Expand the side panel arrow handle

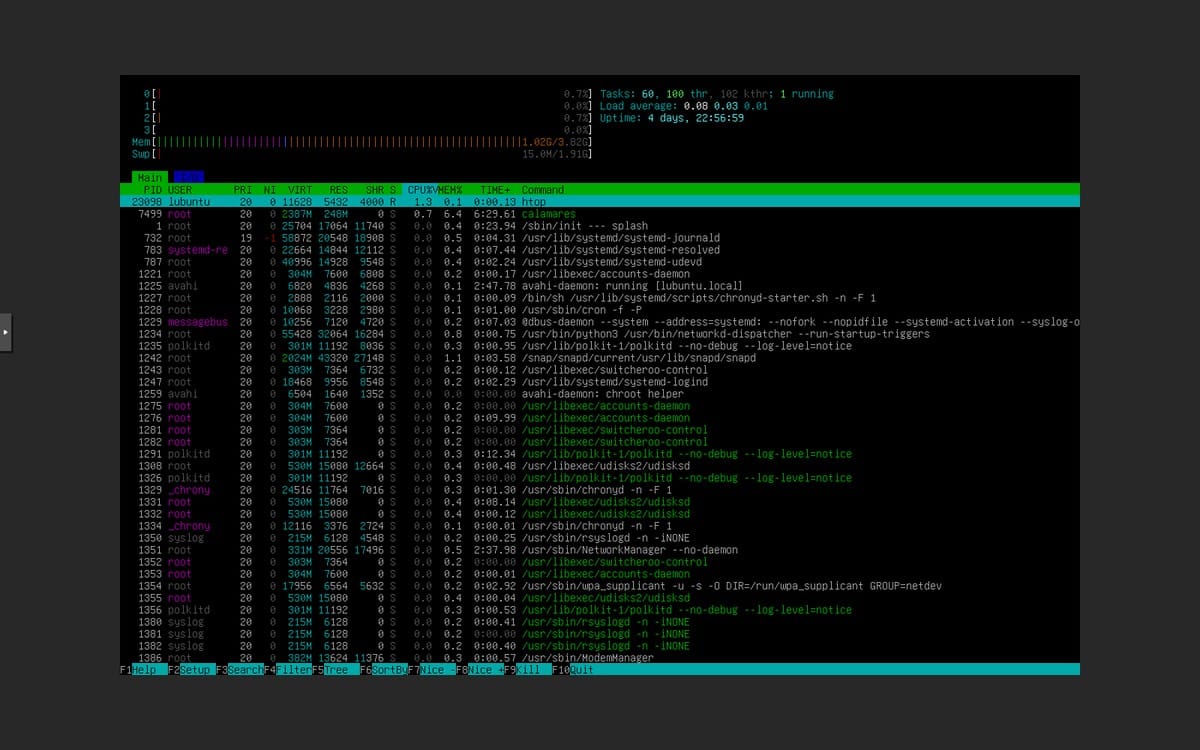pyautogui.click(x=5, y=330)
